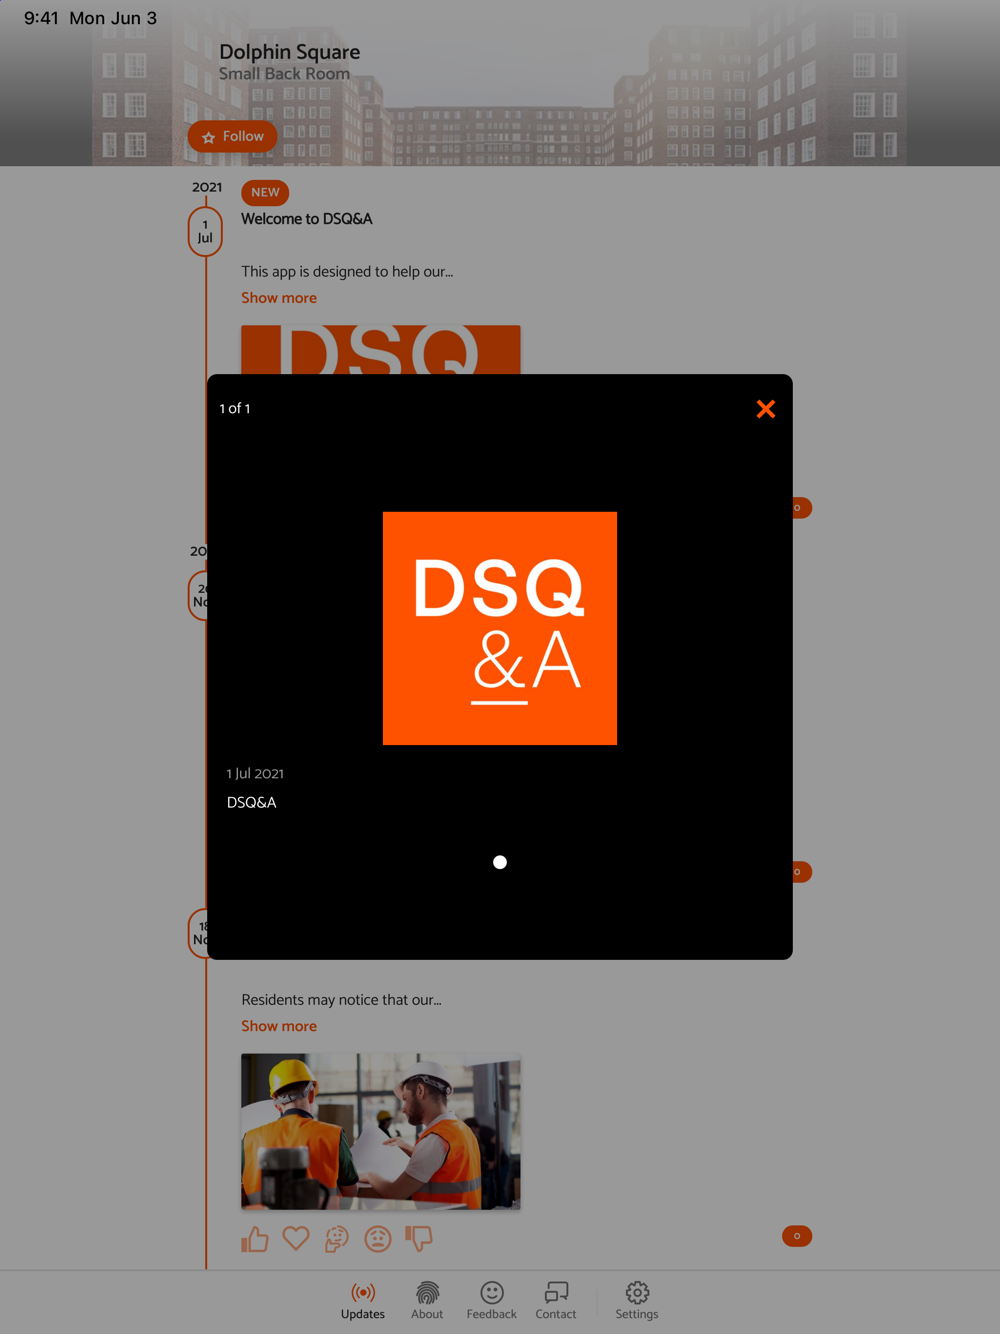Viewport: 1000px width, 1334px height.
Task: Tap the DSQ&A logo image in viewer
Action: pos(500,628)
